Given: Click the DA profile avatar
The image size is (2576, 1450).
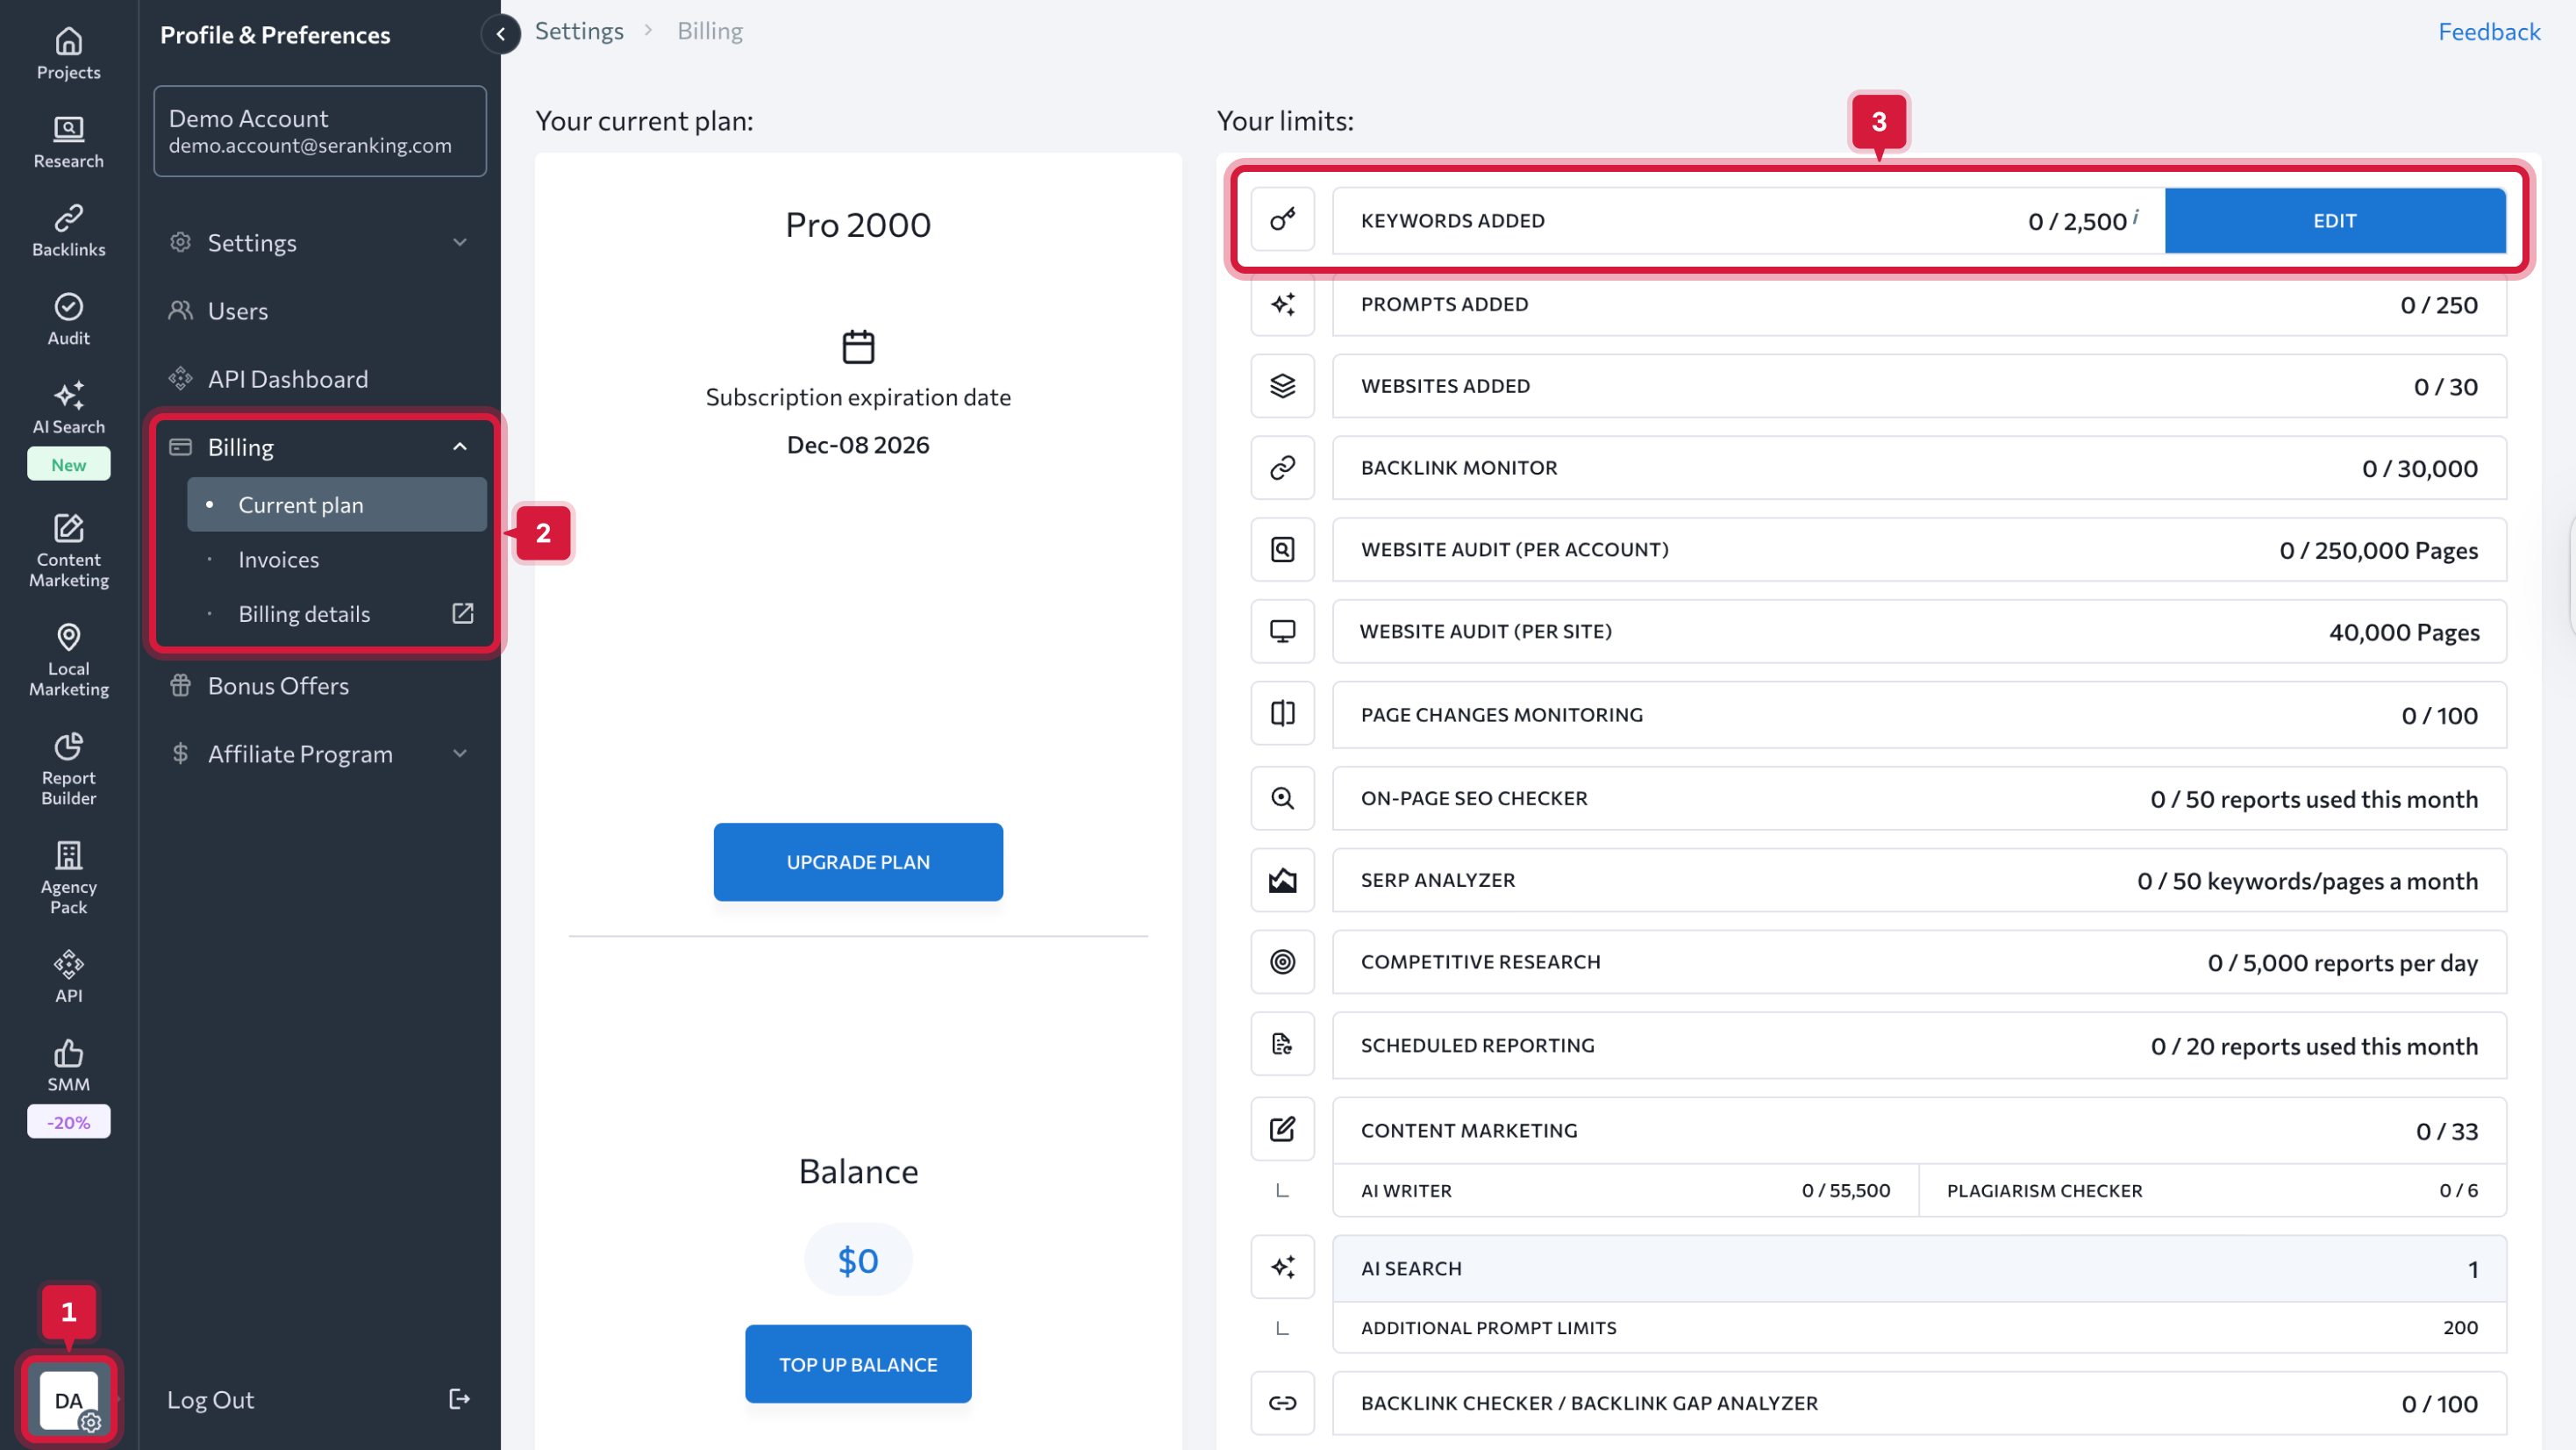Looking at the screenshot, I should point(68,1398).
